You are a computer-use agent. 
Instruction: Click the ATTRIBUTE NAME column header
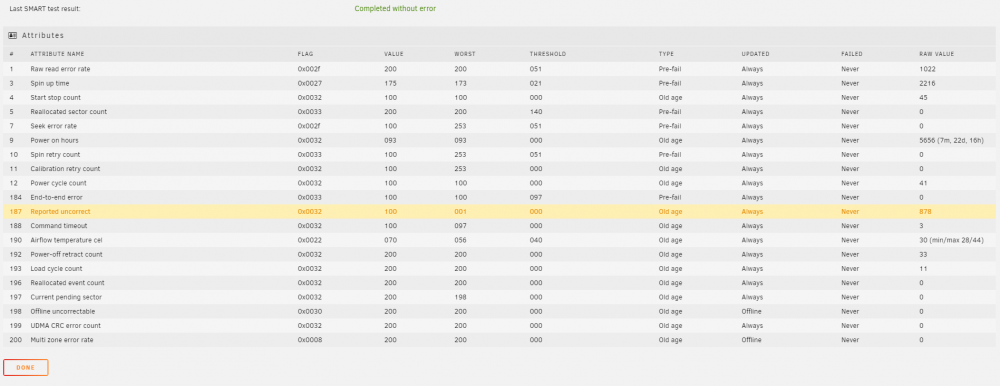point(57,54)
